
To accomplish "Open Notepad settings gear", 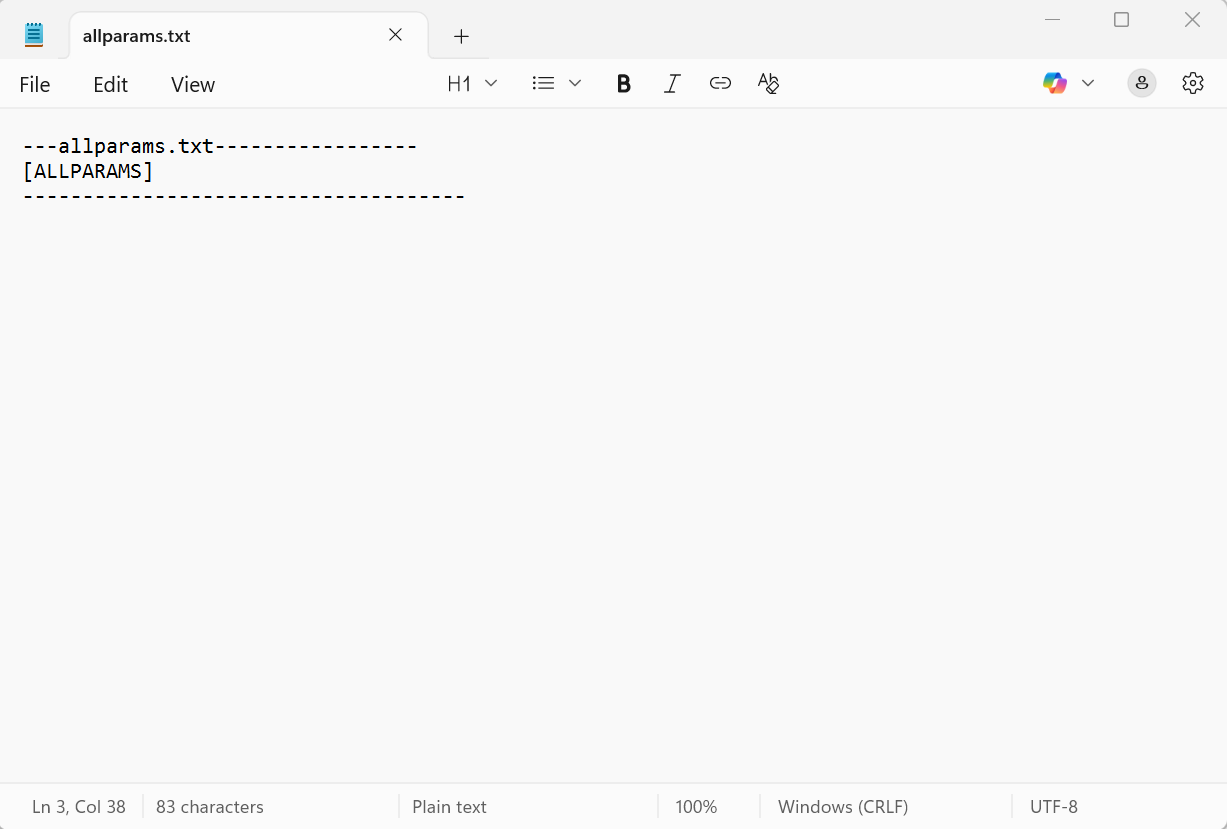I will [x=1192, y=83].
